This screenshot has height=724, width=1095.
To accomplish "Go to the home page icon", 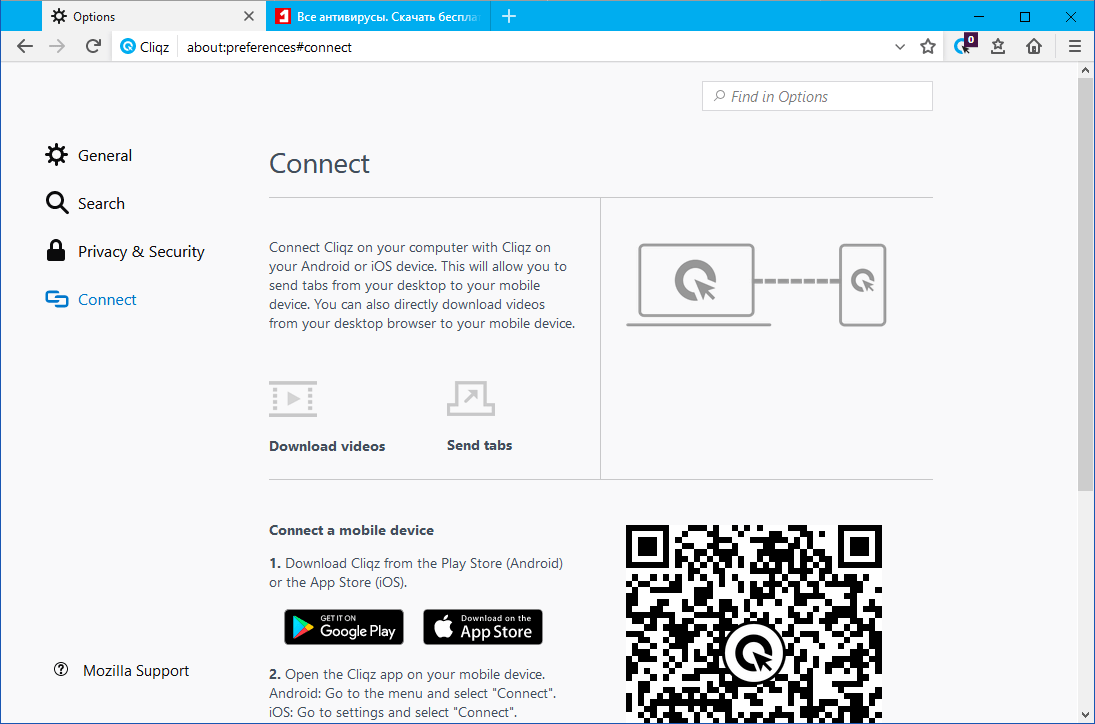I will (1034, 47).
